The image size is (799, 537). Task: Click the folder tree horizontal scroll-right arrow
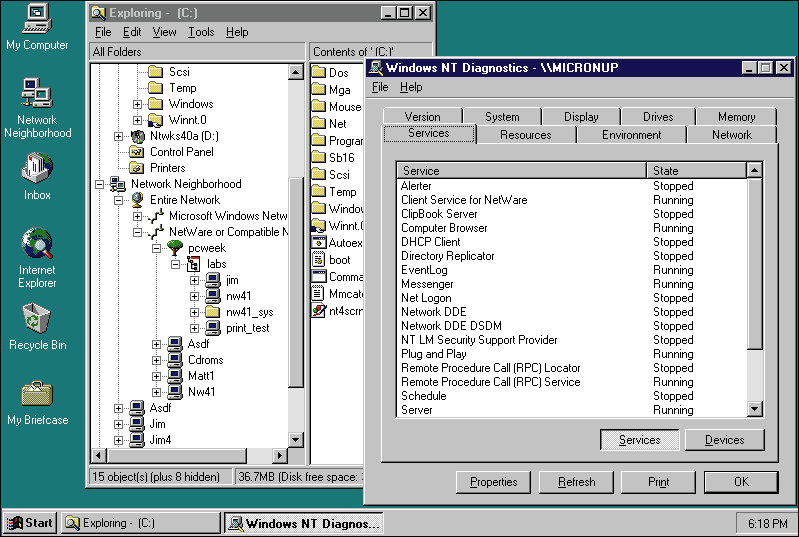pyautogui.click(x=279, y=455)
